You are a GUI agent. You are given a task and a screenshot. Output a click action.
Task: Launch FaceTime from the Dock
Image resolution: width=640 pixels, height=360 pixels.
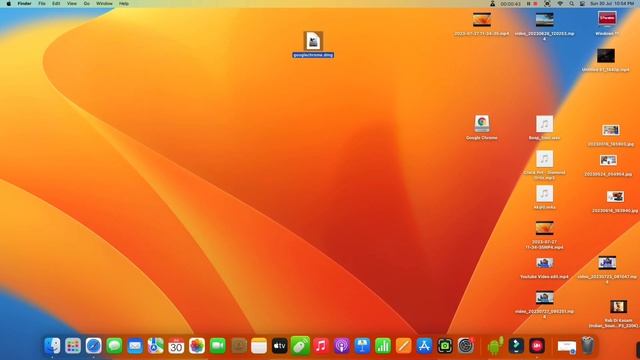[x=218, y=346]
